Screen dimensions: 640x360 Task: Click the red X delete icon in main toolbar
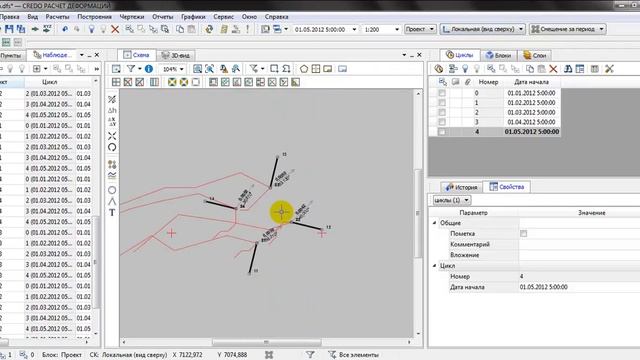(115, 29)
